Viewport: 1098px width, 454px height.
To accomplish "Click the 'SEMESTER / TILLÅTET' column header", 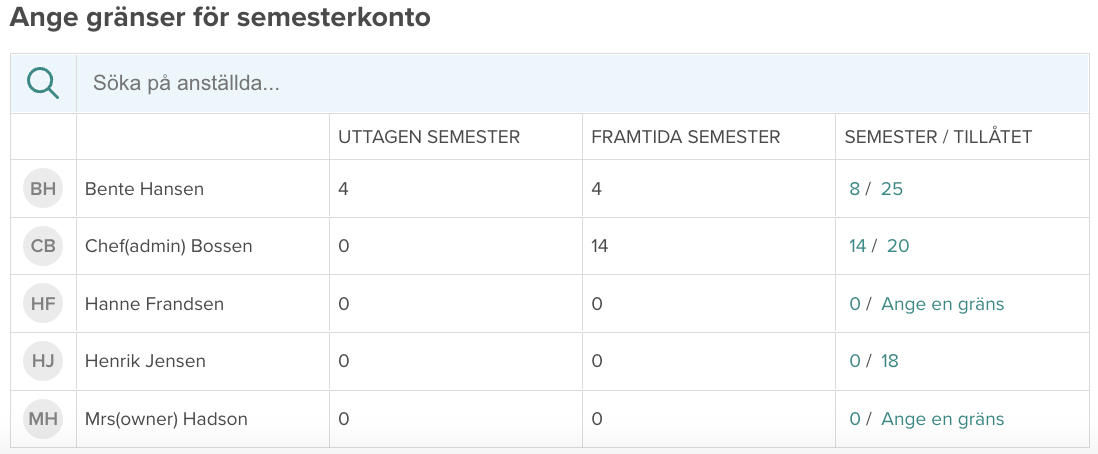I will click(938, 137).
